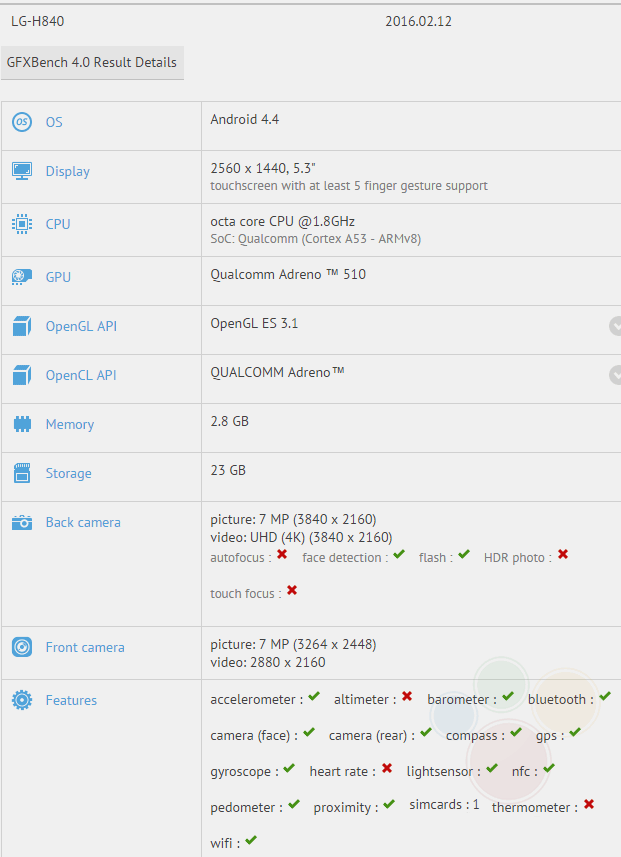Click the altimeter red cross
621x857 pixels.
[x=407, y=696]
